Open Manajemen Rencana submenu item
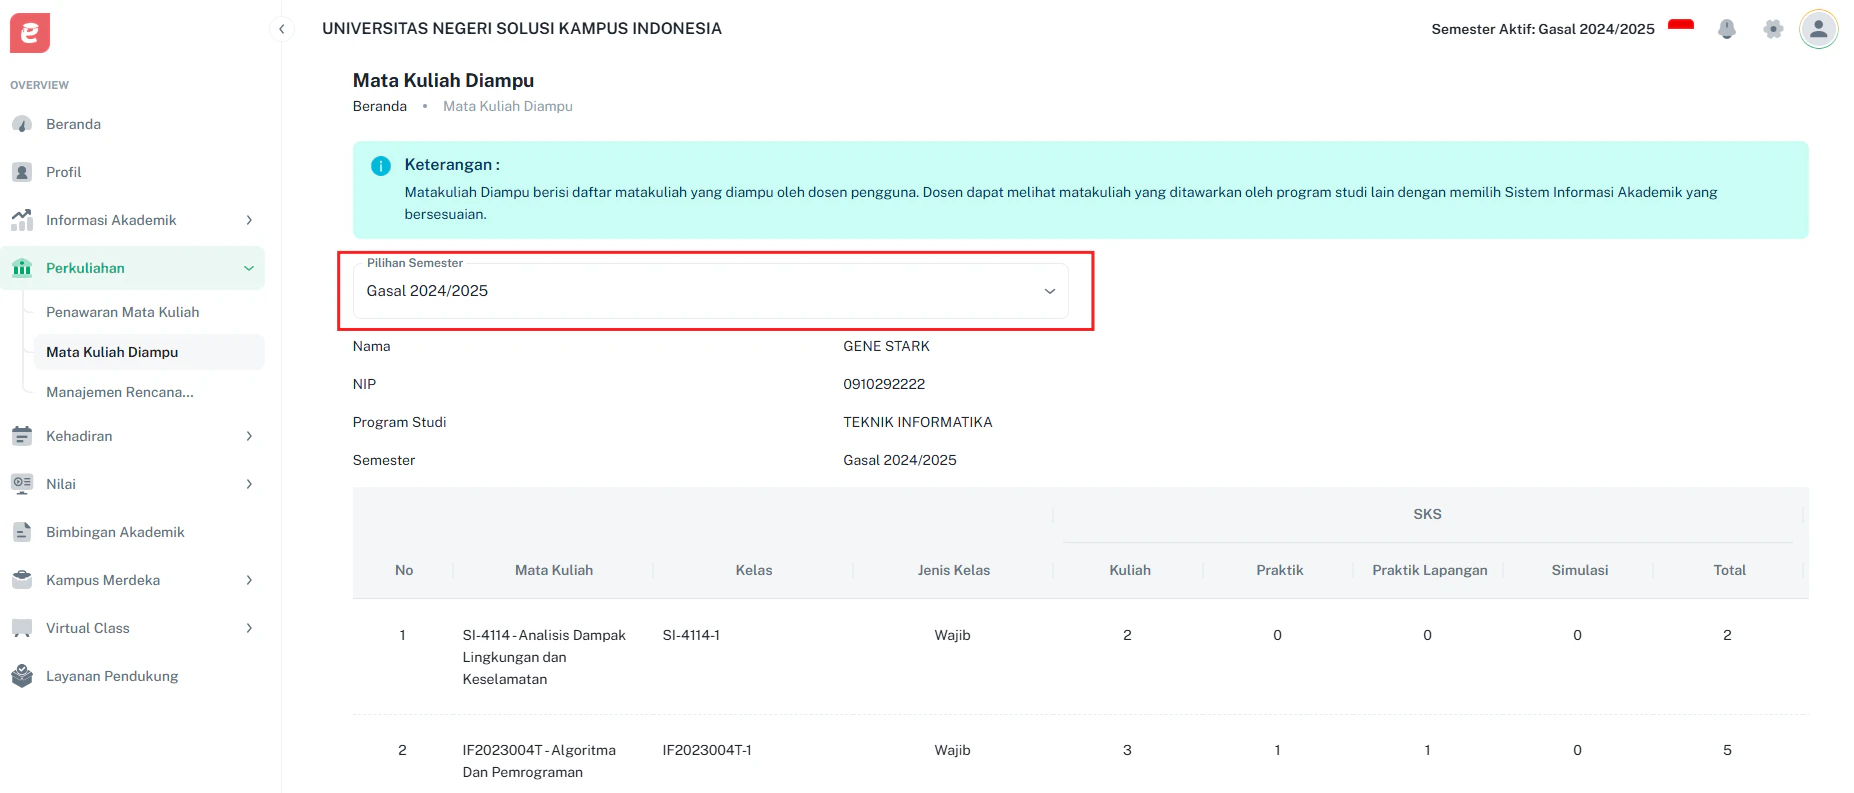 [149, 392]
